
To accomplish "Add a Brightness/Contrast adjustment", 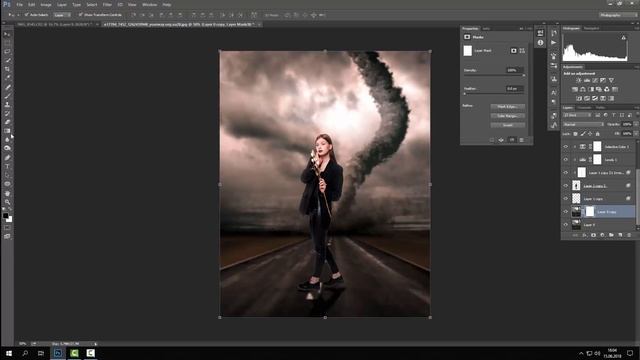I will tap(579, 80).
